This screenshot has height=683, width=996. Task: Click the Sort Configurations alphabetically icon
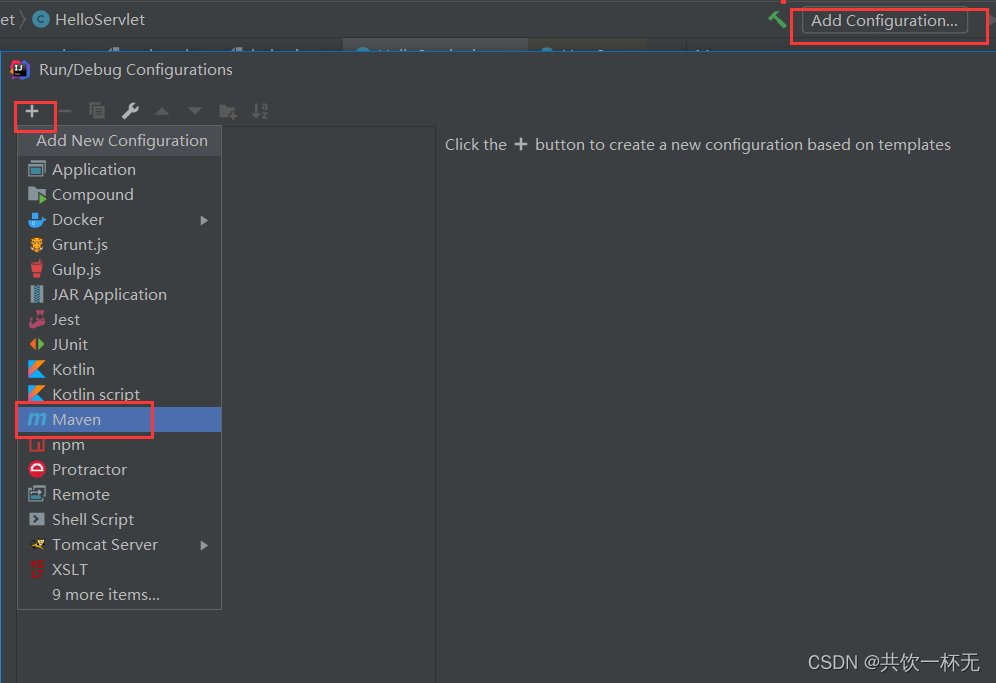tap(260, 111)
